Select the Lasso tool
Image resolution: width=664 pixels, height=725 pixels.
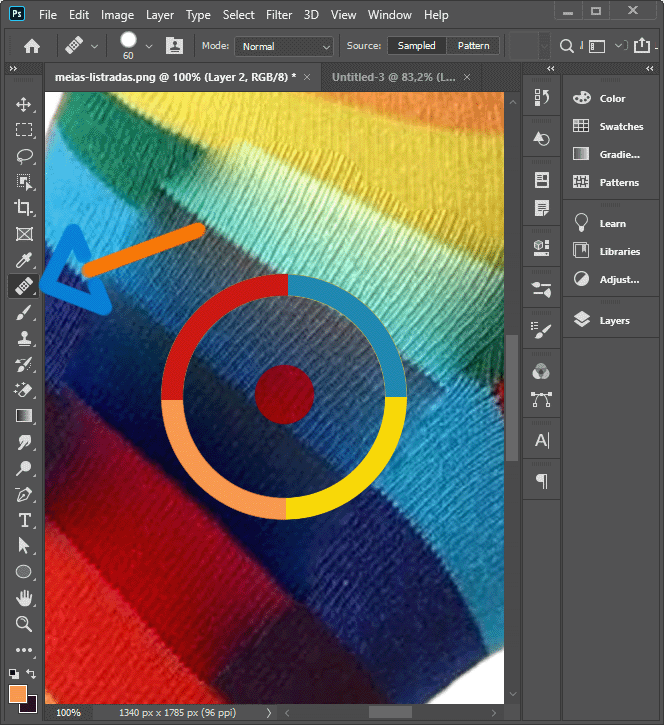(x=24, y=156)
